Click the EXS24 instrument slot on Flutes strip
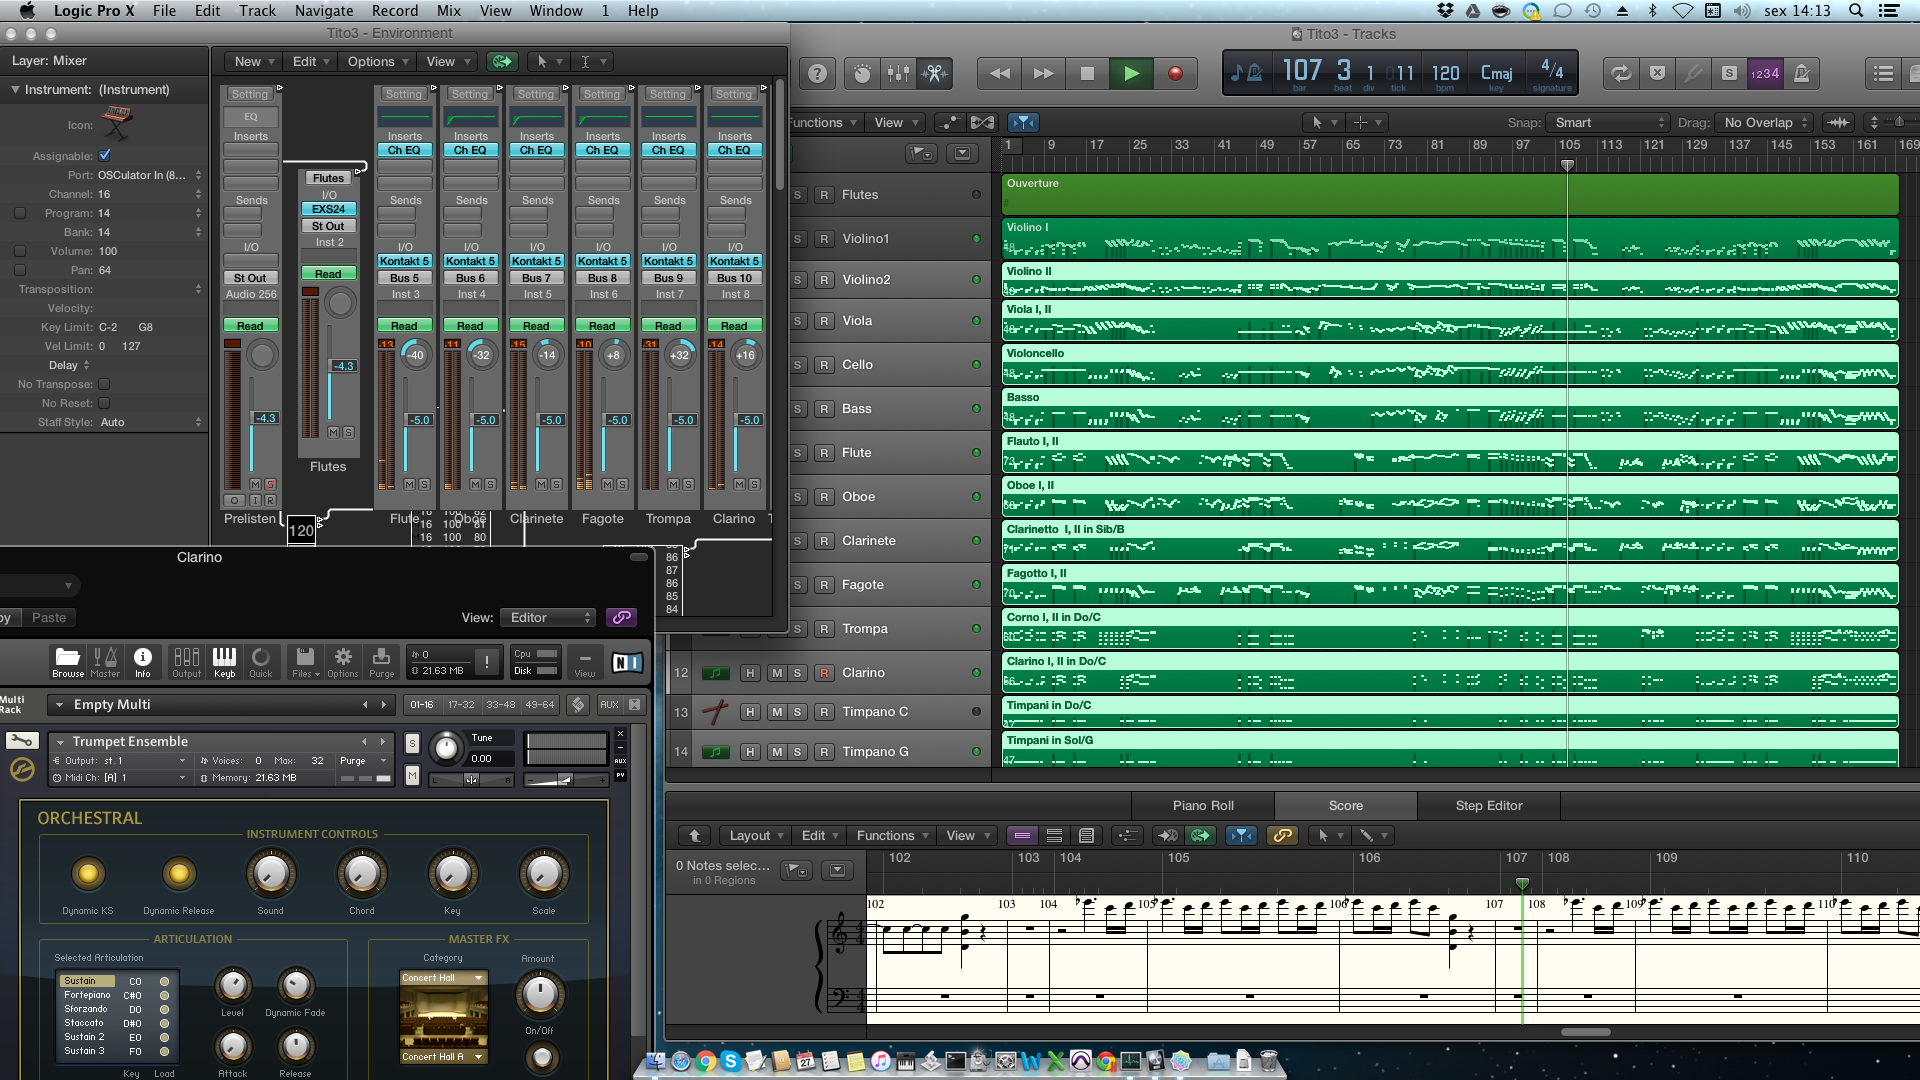 [328, 209]
